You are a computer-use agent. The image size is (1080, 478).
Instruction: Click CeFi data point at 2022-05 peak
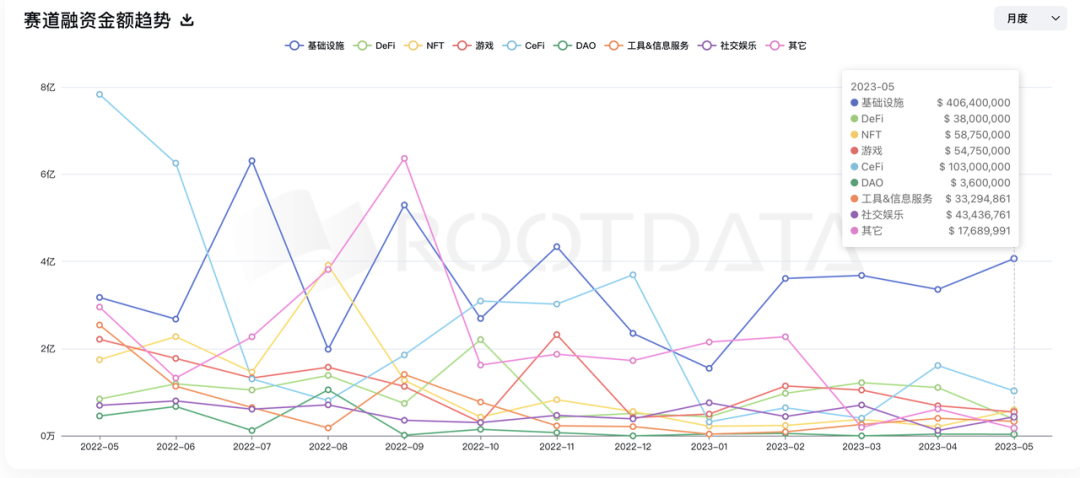(x=99, y=94)
